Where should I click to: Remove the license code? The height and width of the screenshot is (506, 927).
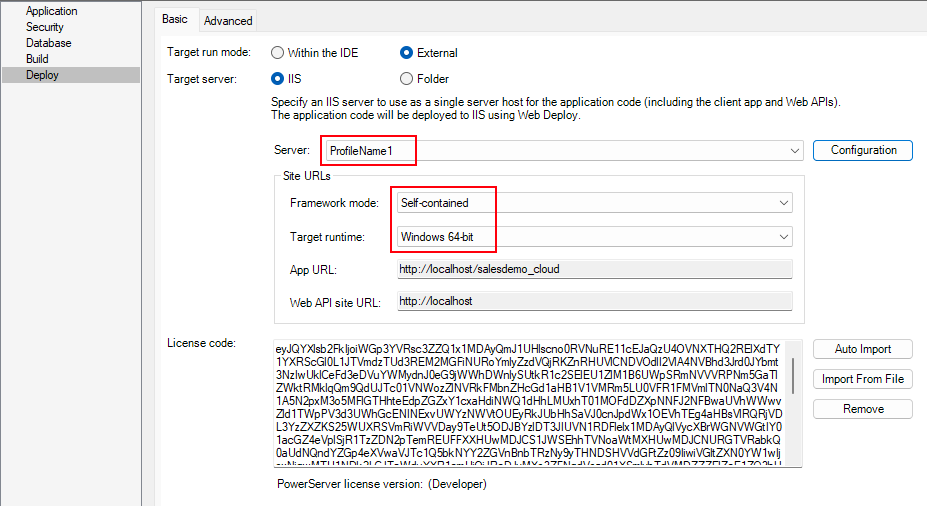click(862, 409)
